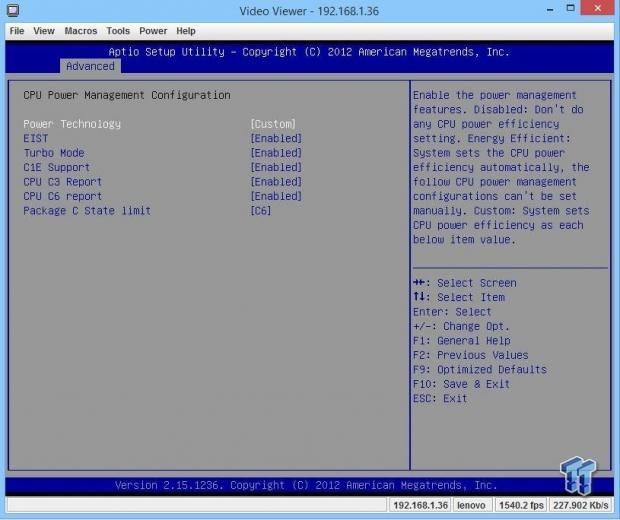Click the Video Viewer window icon
The width and height of the screenshot is (620, 520).
click(13, 10)
